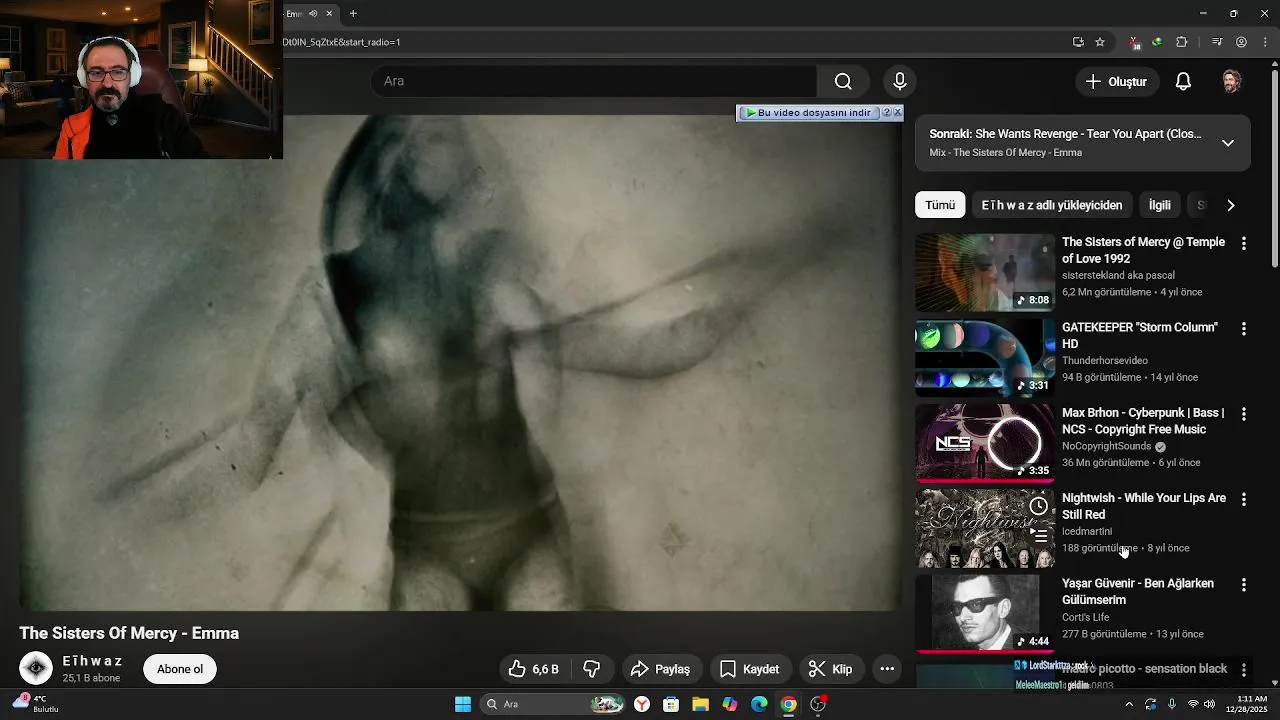Open options menu for Temple of Love 1992

pyautogui.click(x=1244, y=243)
